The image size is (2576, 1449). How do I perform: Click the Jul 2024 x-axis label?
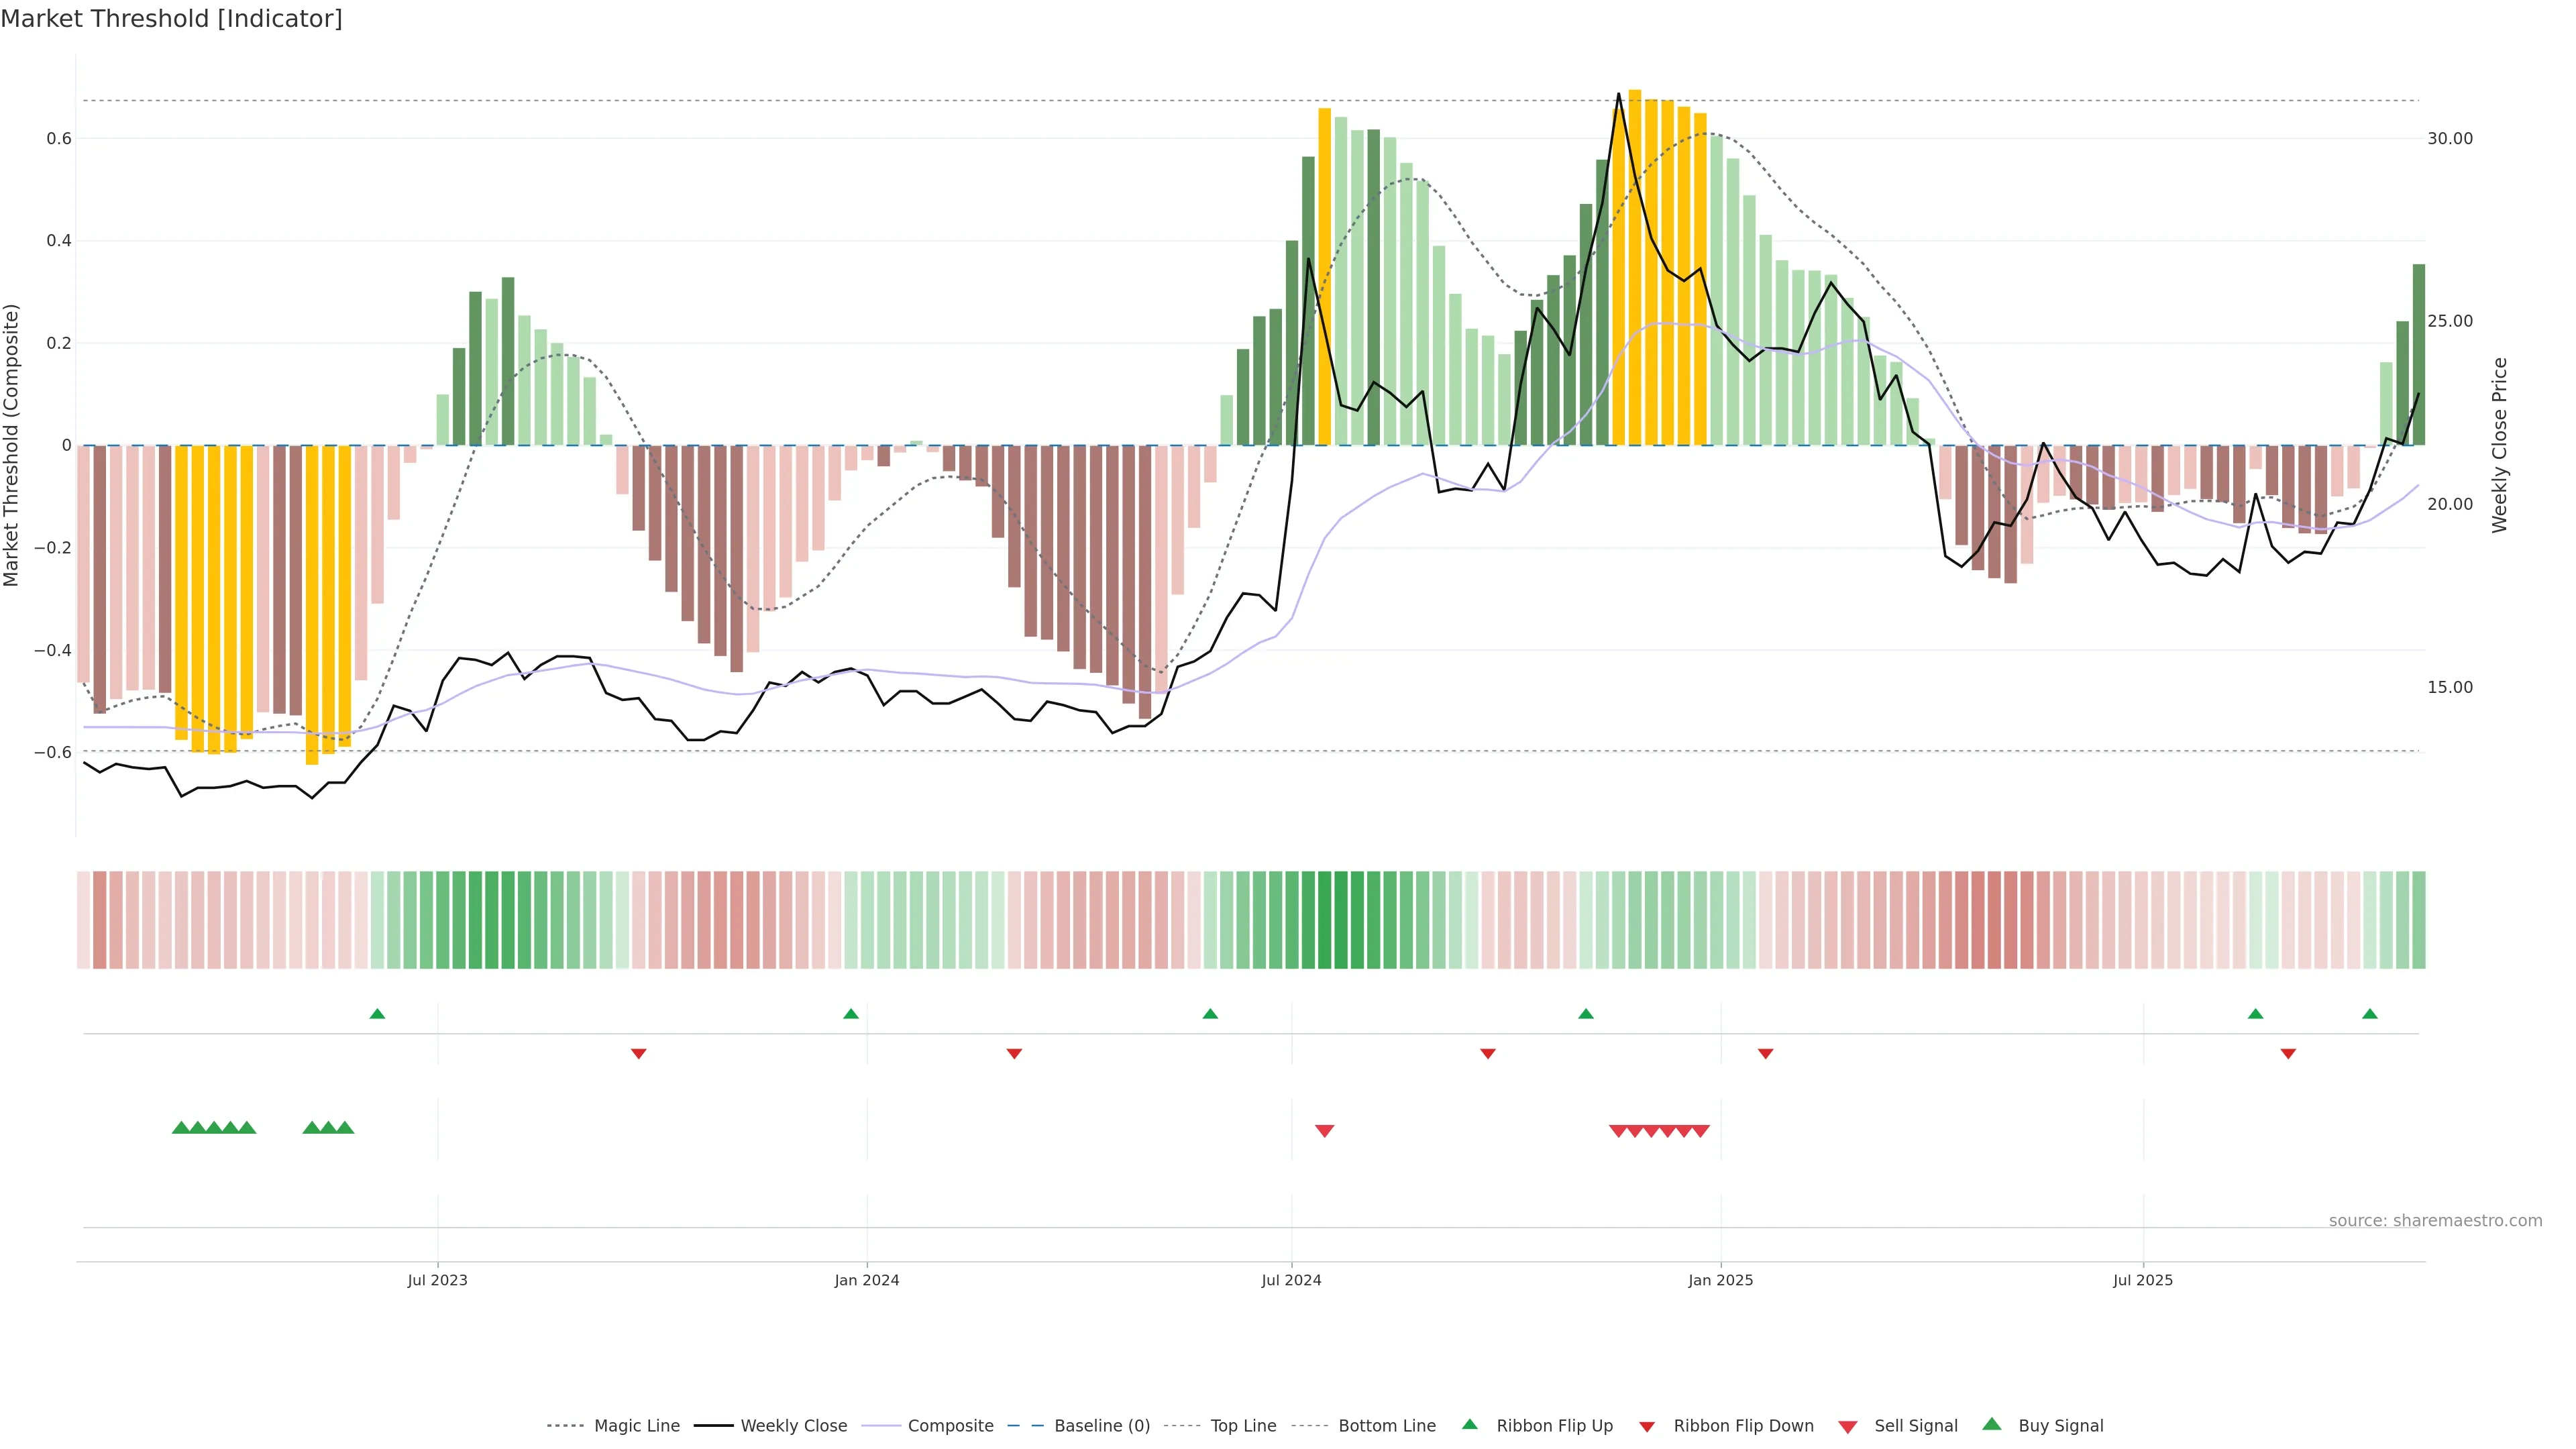coord(1291,1280)
